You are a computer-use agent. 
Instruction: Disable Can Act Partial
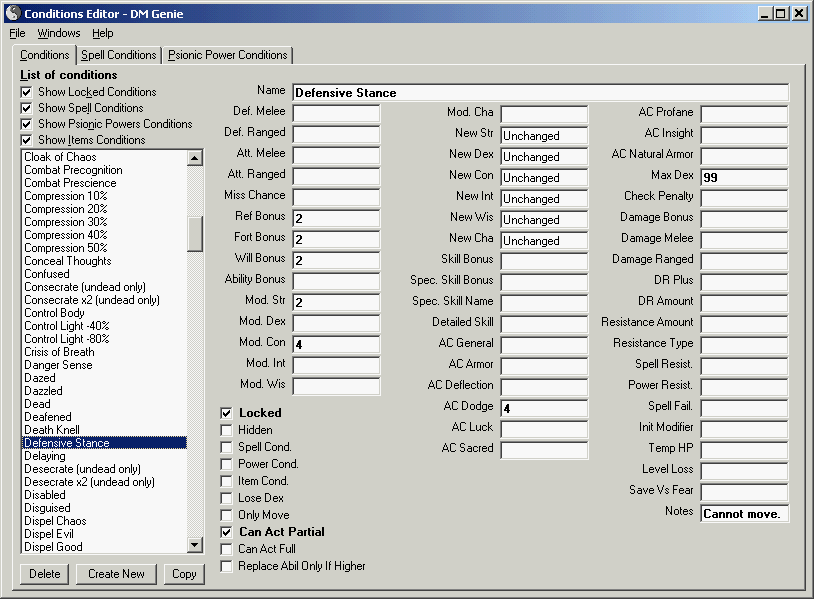(227, 532)
